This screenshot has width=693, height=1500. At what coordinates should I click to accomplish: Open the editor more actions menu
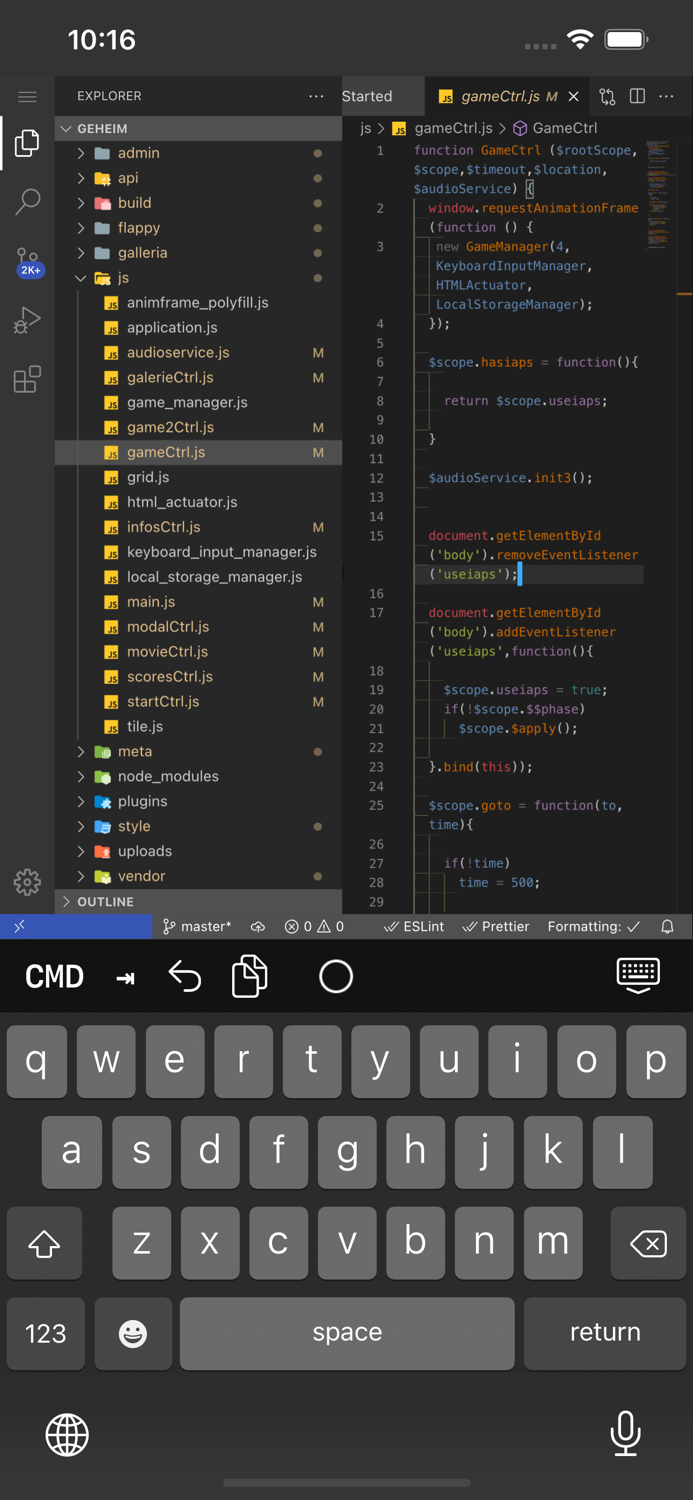pos(666,96)
